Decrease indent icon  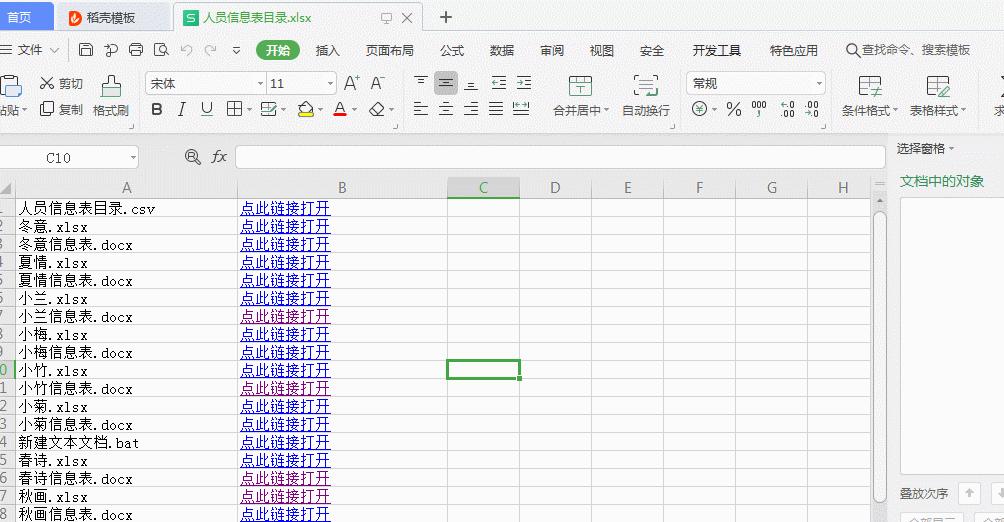(x=499, y=83)
